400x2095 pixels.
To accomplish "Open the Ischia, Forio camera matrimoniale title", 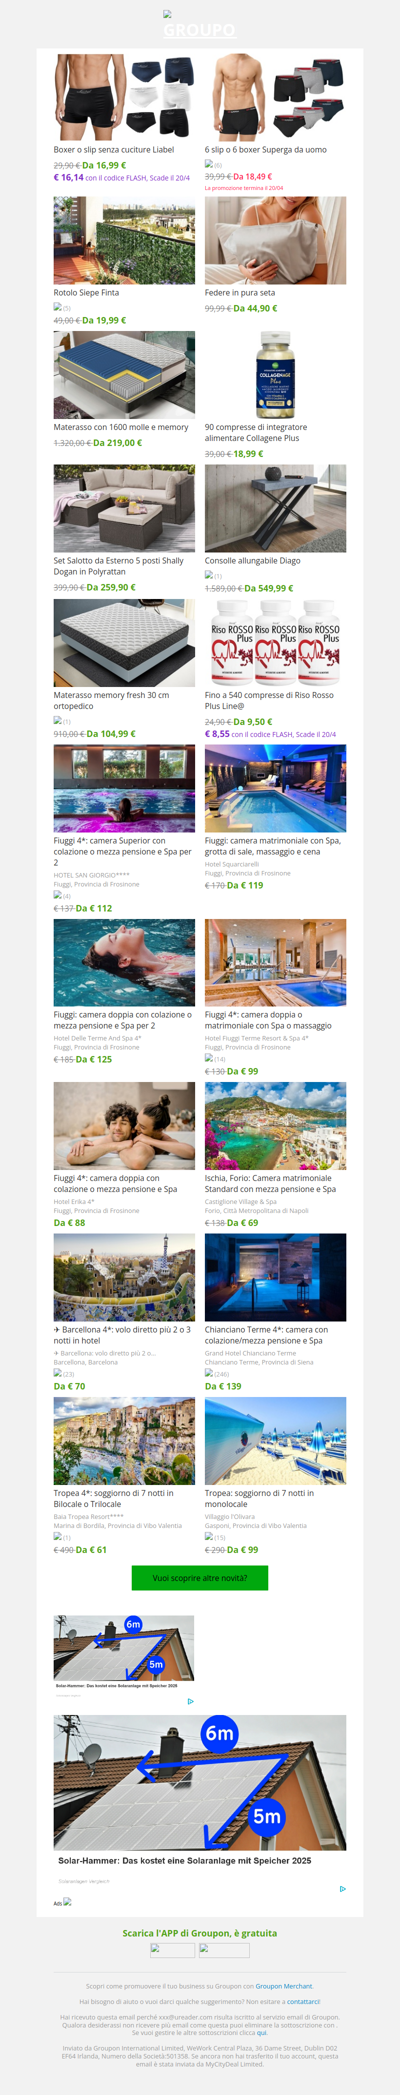I will (270, 1183).
